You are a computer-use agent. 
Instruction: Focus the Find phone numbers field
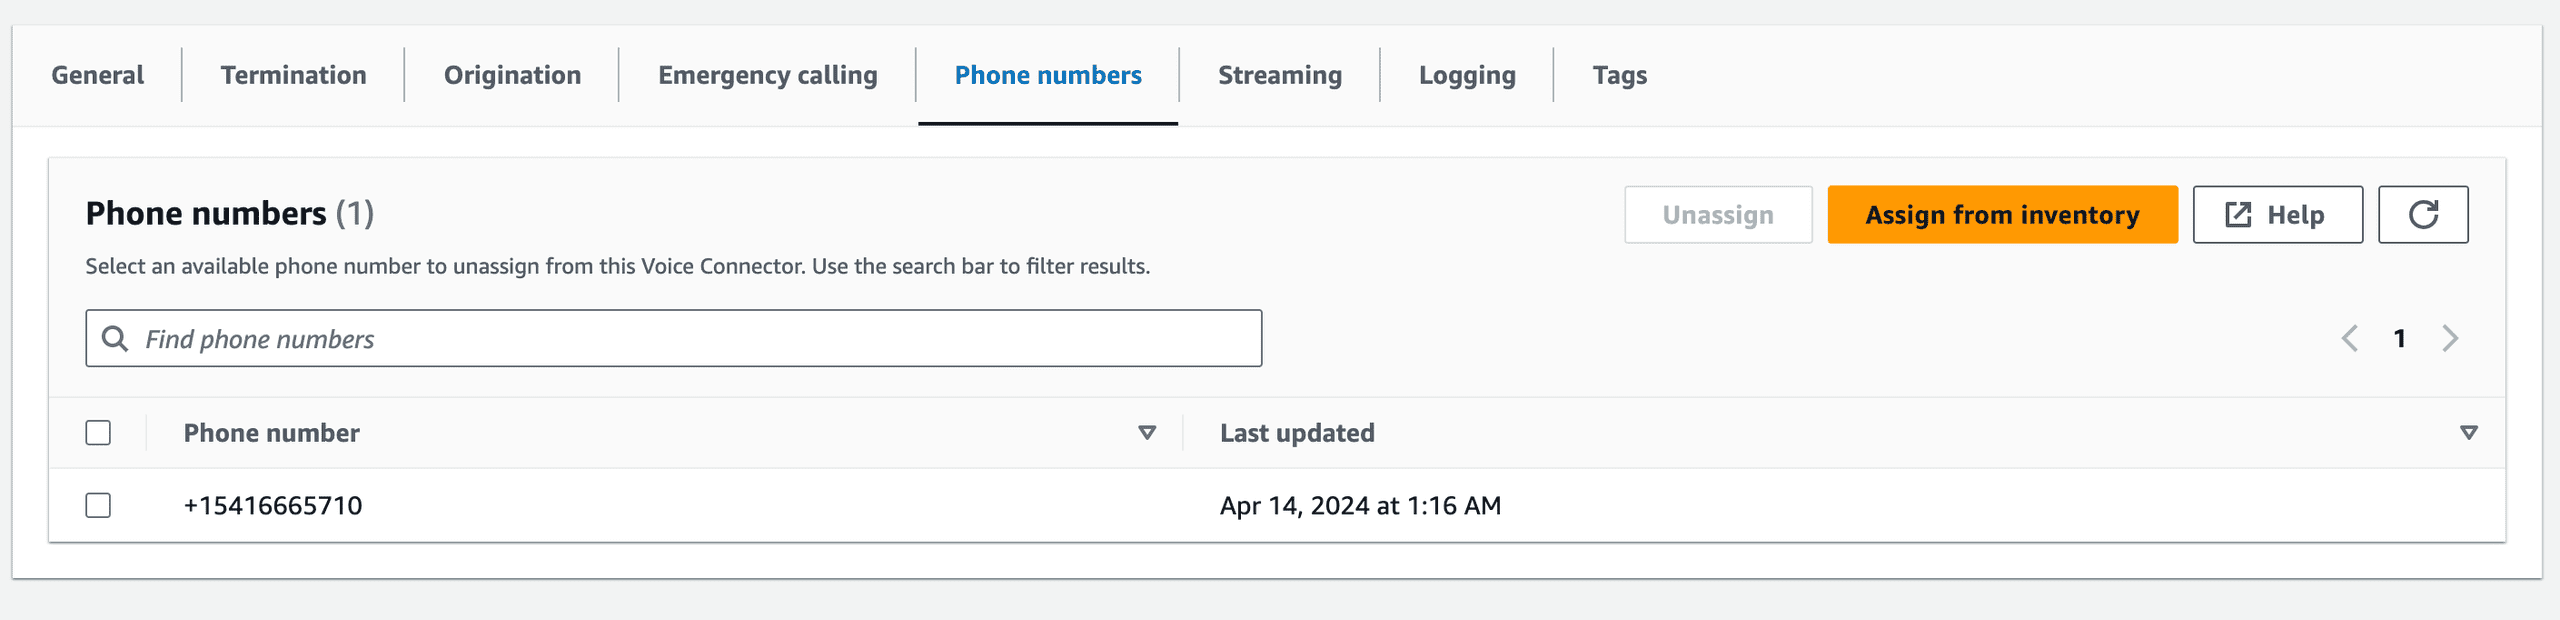click(x=673, y=338)
